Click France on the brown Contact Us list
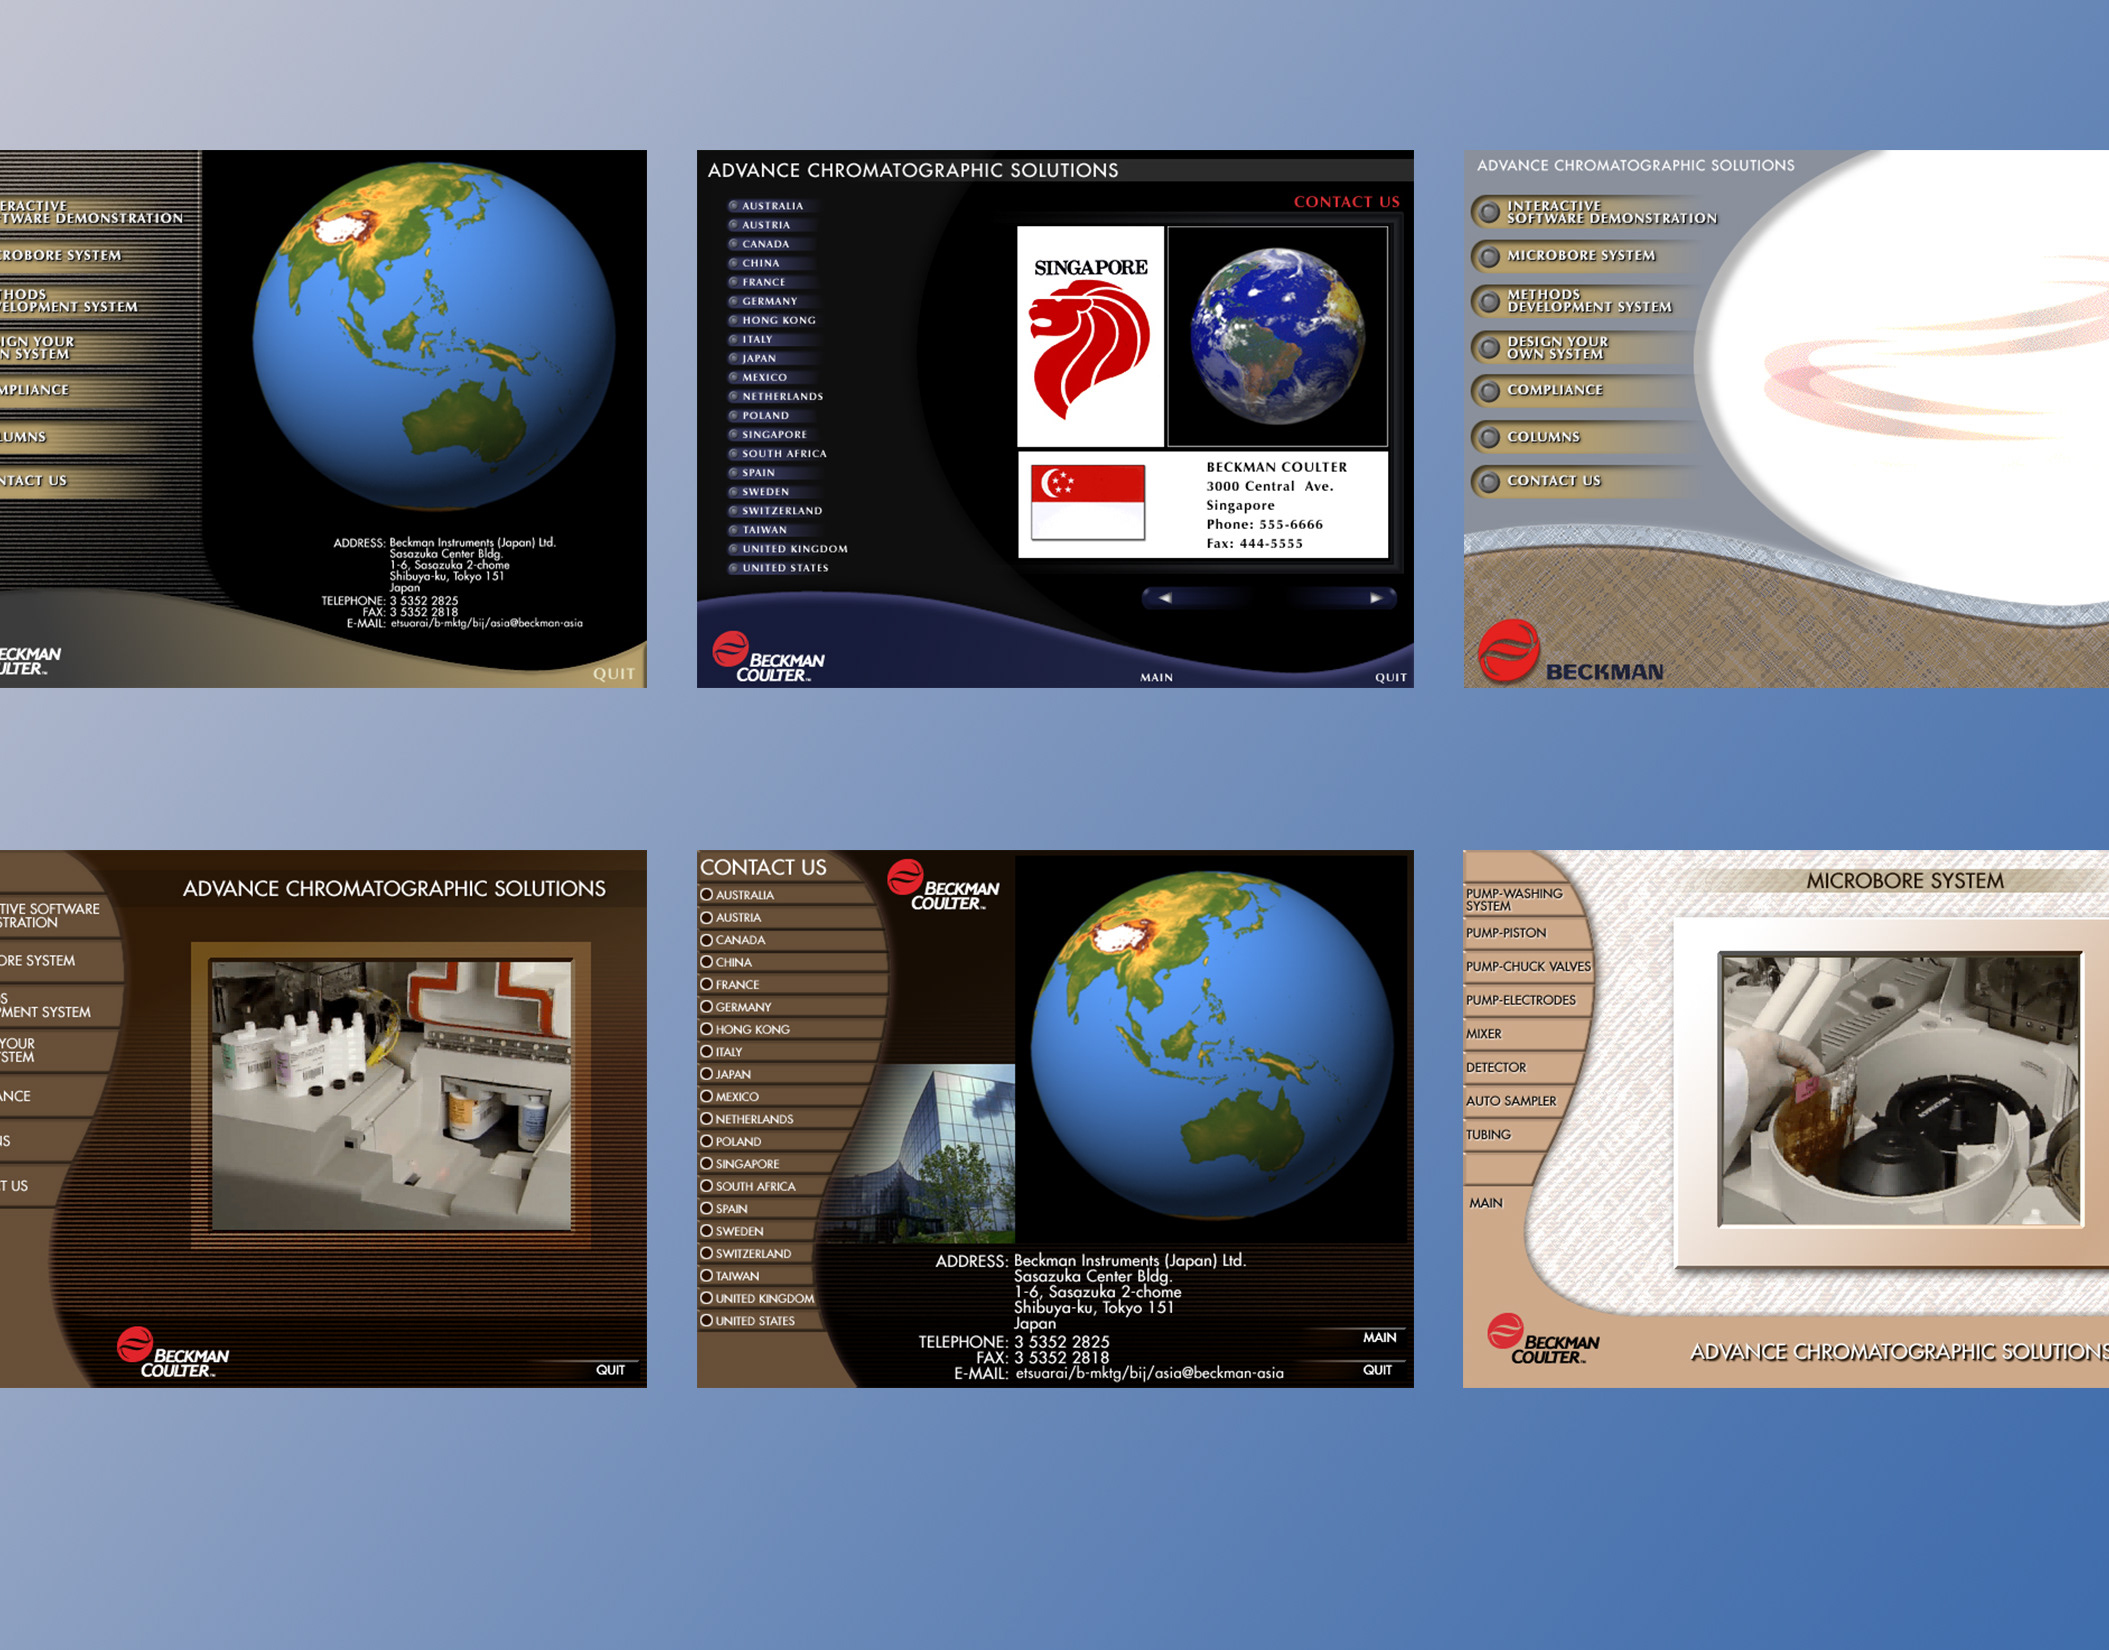The width and height of the screenshot is (2109, 1650). point(737,985)
